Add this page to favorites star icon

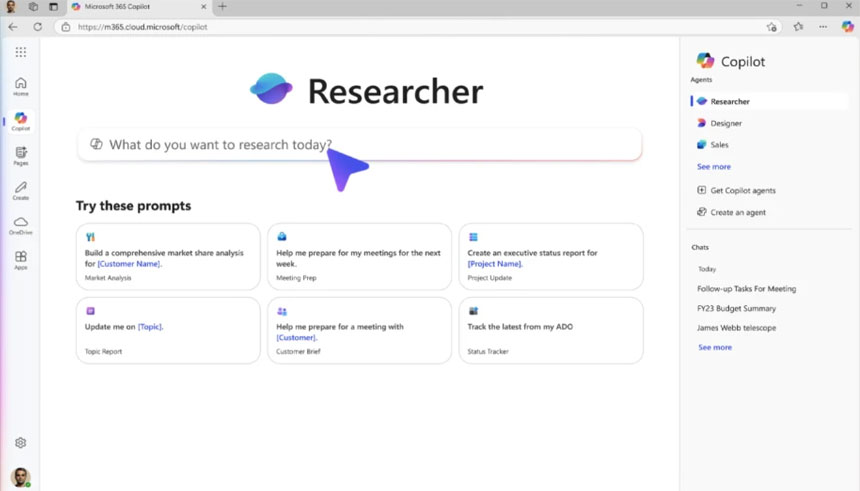(772, 27)
